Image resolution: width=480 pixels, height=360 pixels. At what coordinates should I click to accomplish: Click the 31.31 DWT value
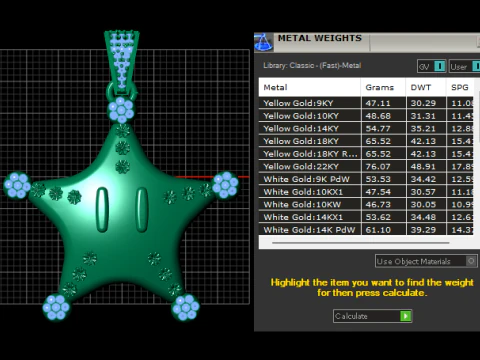pyautogui.click(x=423, y=116)
